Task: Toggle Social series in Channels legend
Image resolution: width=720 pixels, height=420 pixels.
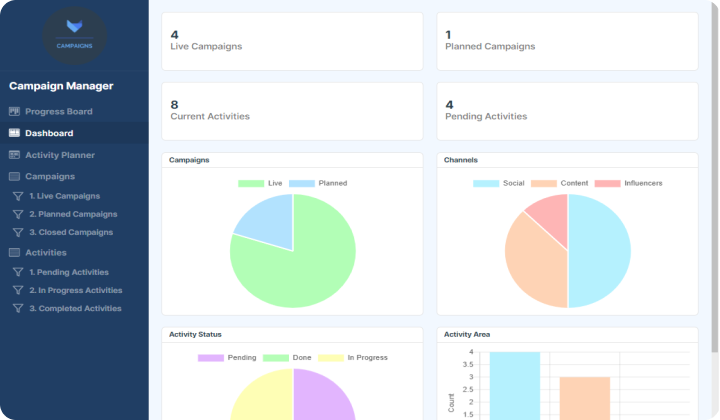Action: (499, 183)
